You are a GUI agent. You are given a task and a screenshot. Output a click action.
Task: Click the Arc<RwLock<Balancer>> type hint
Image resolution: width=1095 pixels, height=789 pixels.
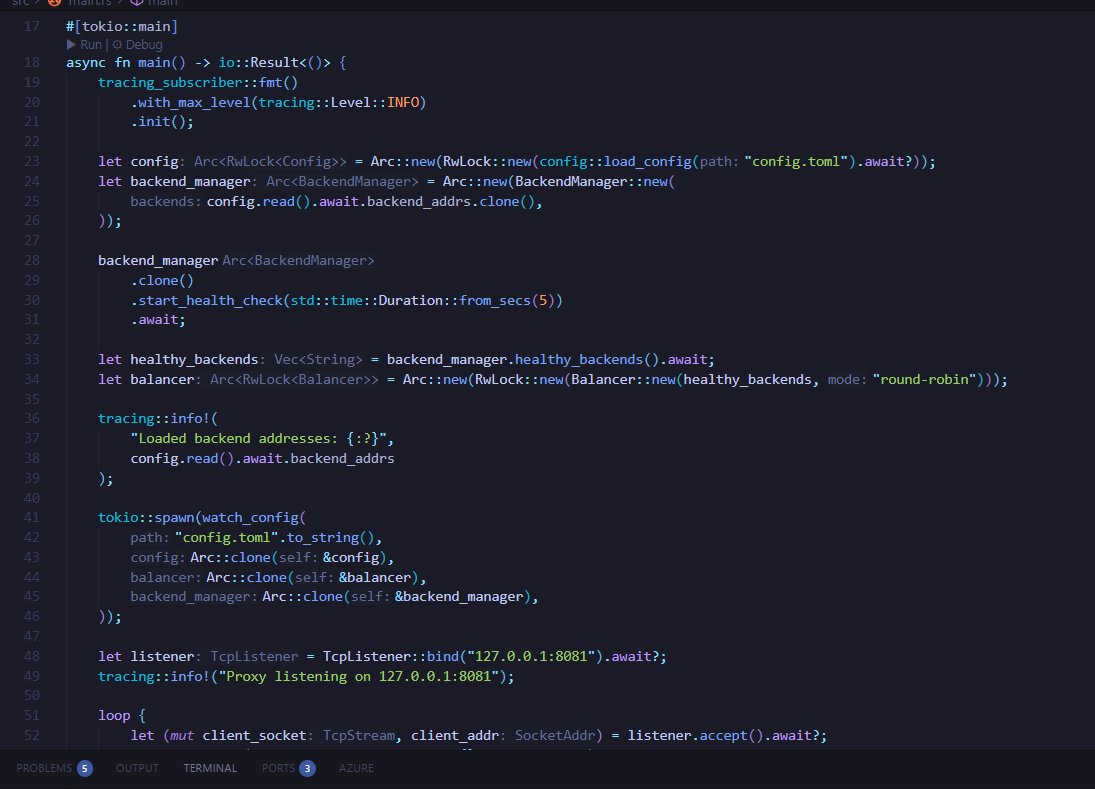point(294,379)
